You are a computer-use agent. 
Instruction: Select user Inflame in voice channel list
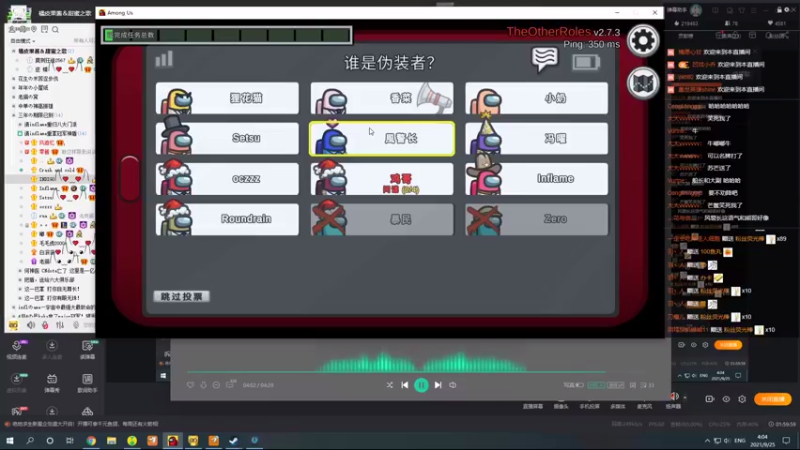click(49, 188)
